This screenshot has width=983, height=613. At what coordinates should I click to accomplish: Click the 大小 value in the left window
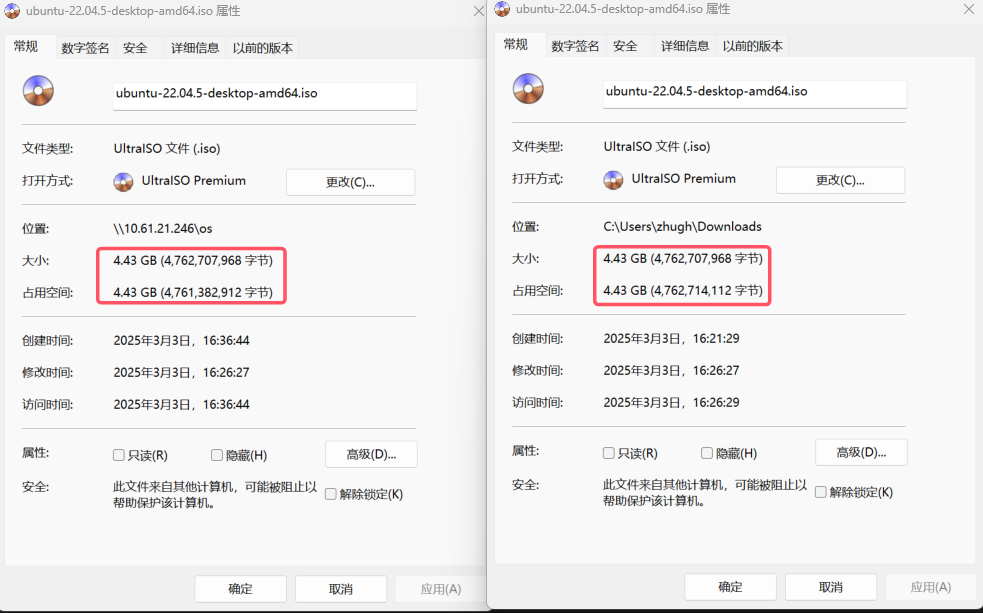pos(193,261)
